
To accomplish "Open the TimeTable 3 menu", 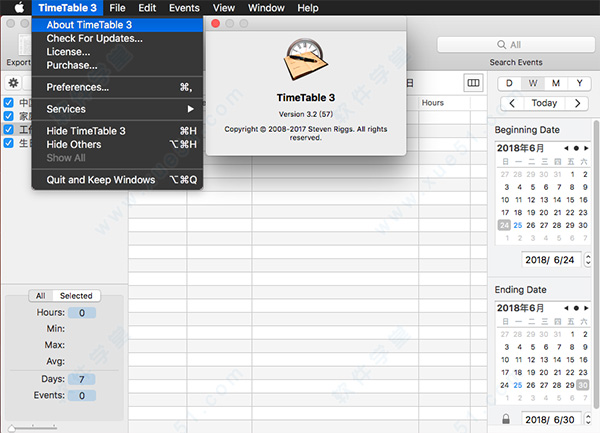I will click(67, 8).
